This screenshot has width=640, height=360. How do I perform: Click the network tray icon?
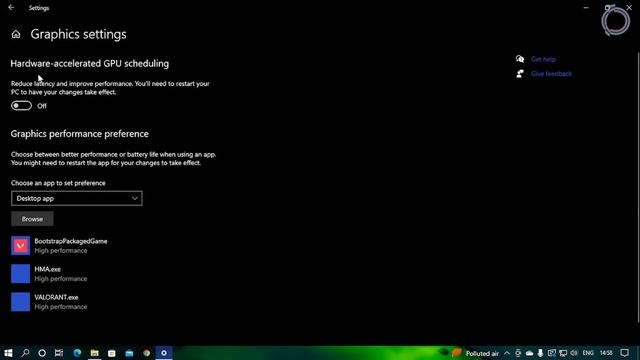pyautogui.click(x=563, y=353)
